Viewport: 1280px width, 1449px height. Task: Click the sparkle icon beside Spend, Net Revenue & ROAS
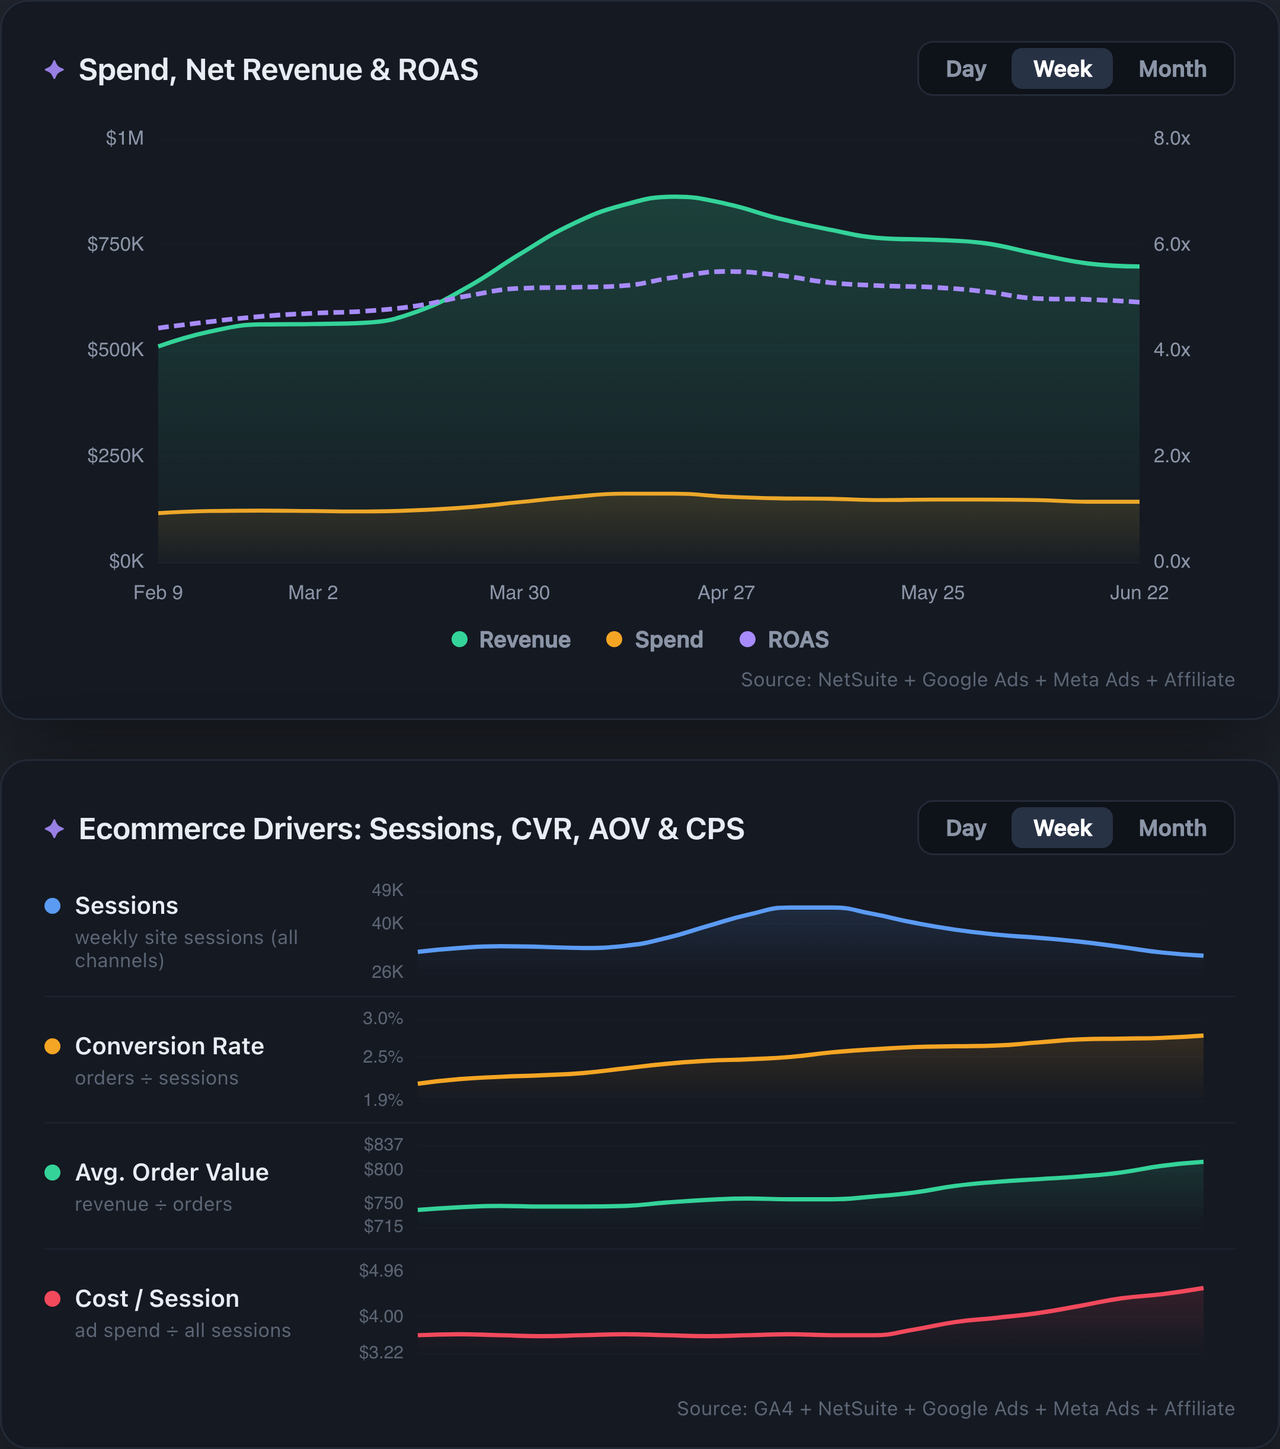point(55,70)
